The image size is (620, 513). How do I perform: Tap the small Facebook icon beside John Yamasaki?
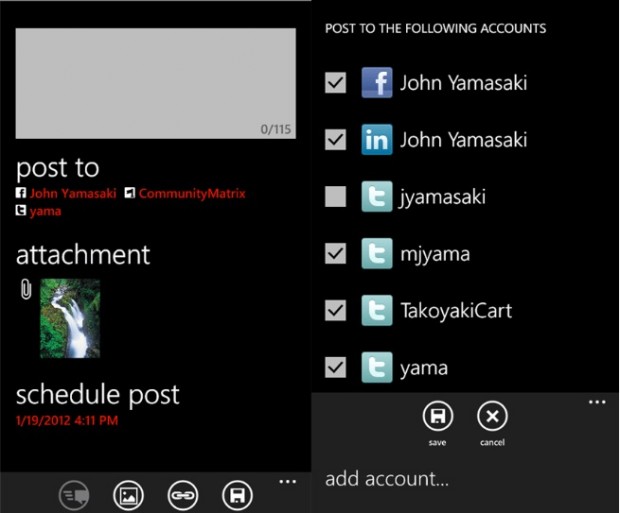tap(21, 193)
